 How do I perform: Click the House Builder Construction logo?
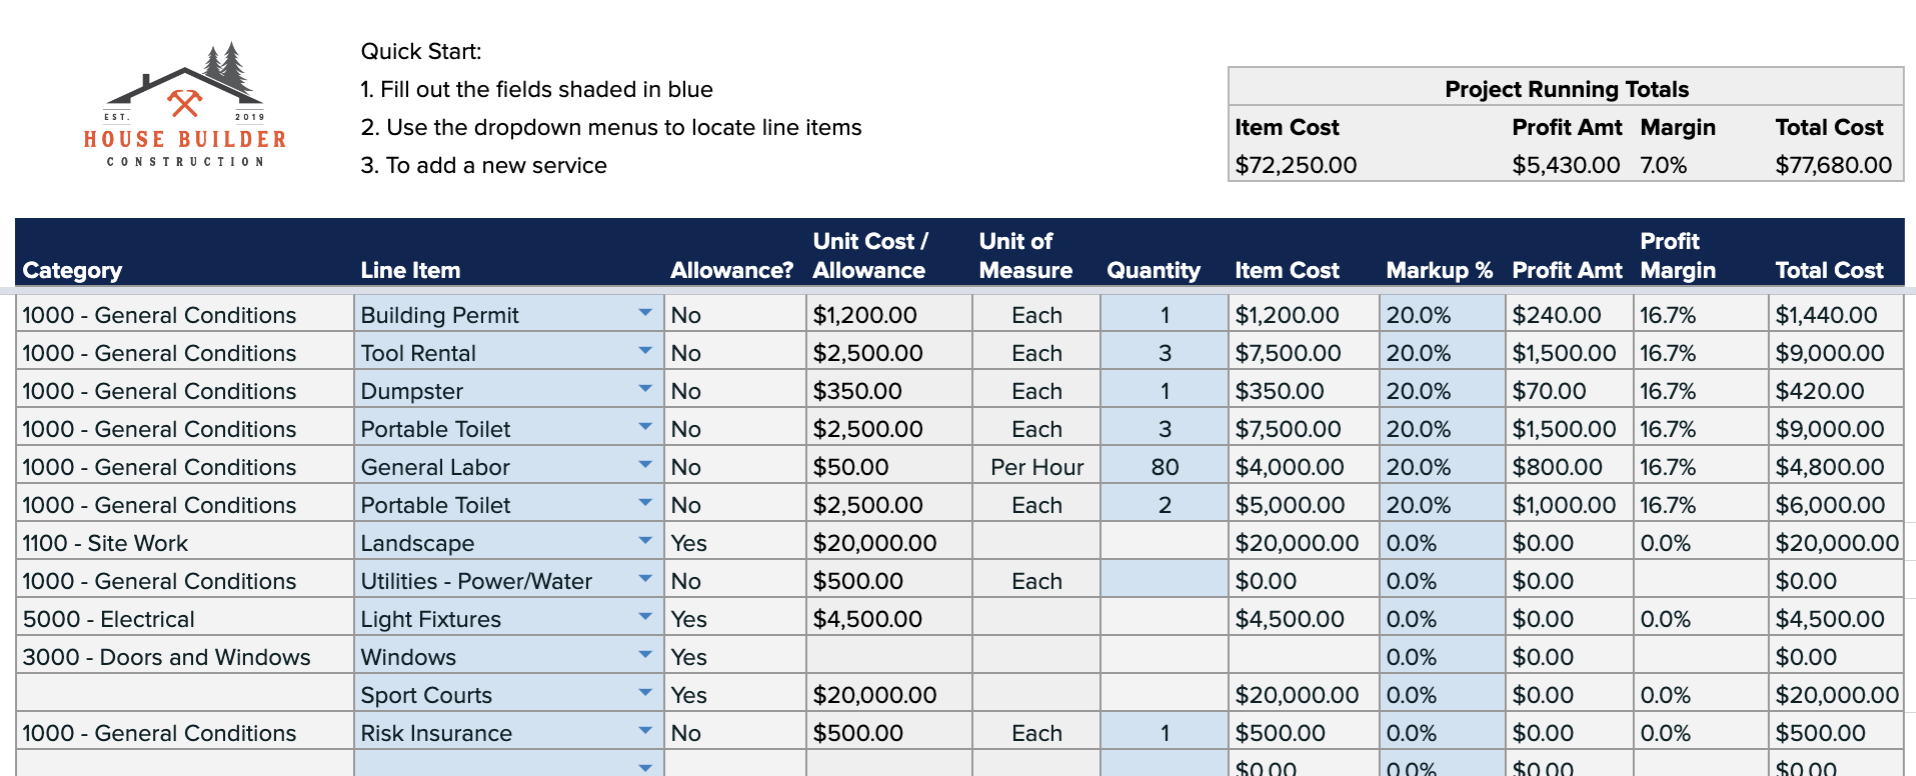(185, 105)
